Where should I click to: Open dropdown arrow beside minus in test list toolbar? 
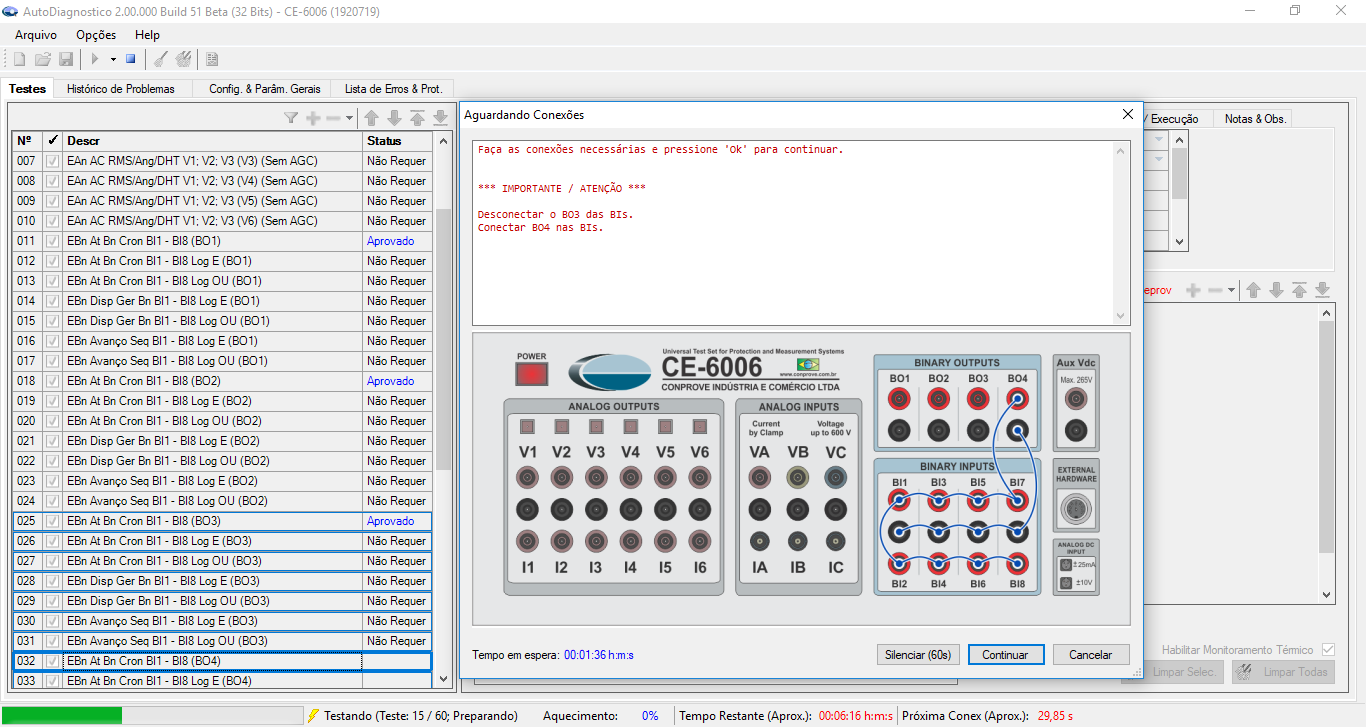click(x=349, y=118)
